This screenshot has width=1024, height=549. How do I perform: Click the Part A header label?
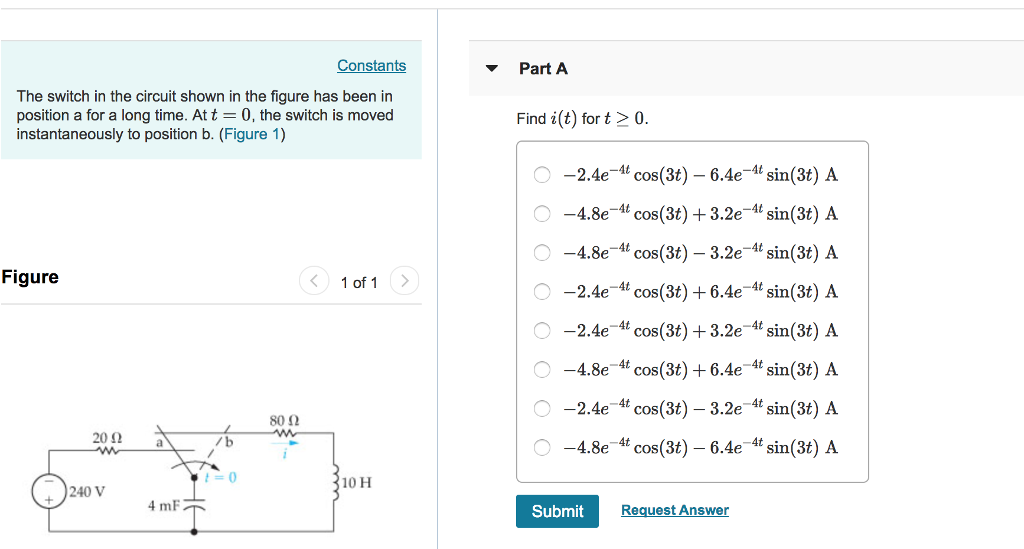pos(543,69)
